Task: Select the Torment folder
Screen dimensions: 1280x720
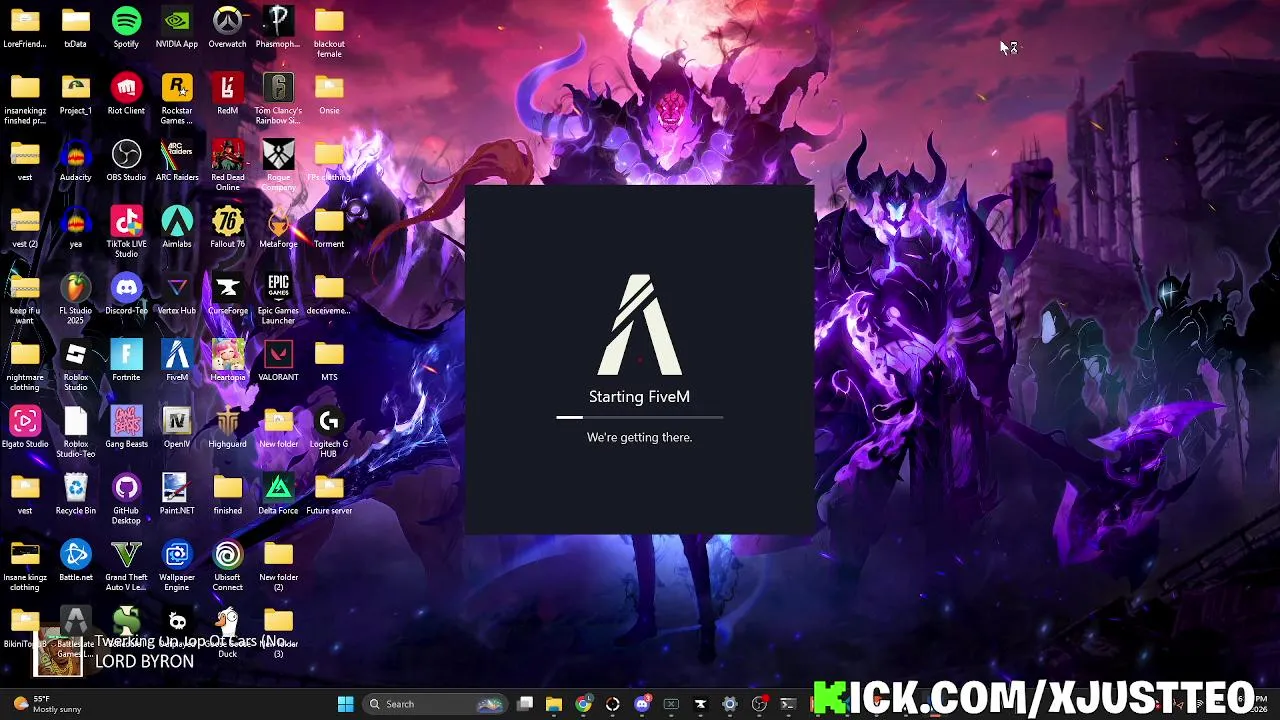Action: [x=329, y=227]
